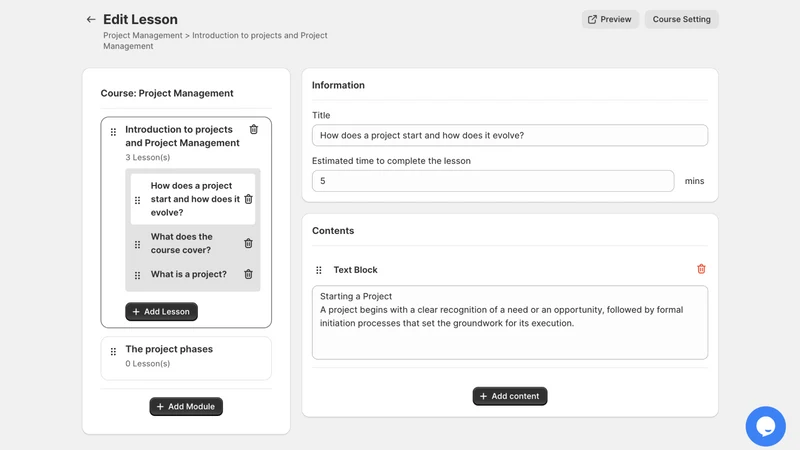The image size is (800, 450).
Task: Click the 'mins' unit label
Action: [x=694, y=181]
